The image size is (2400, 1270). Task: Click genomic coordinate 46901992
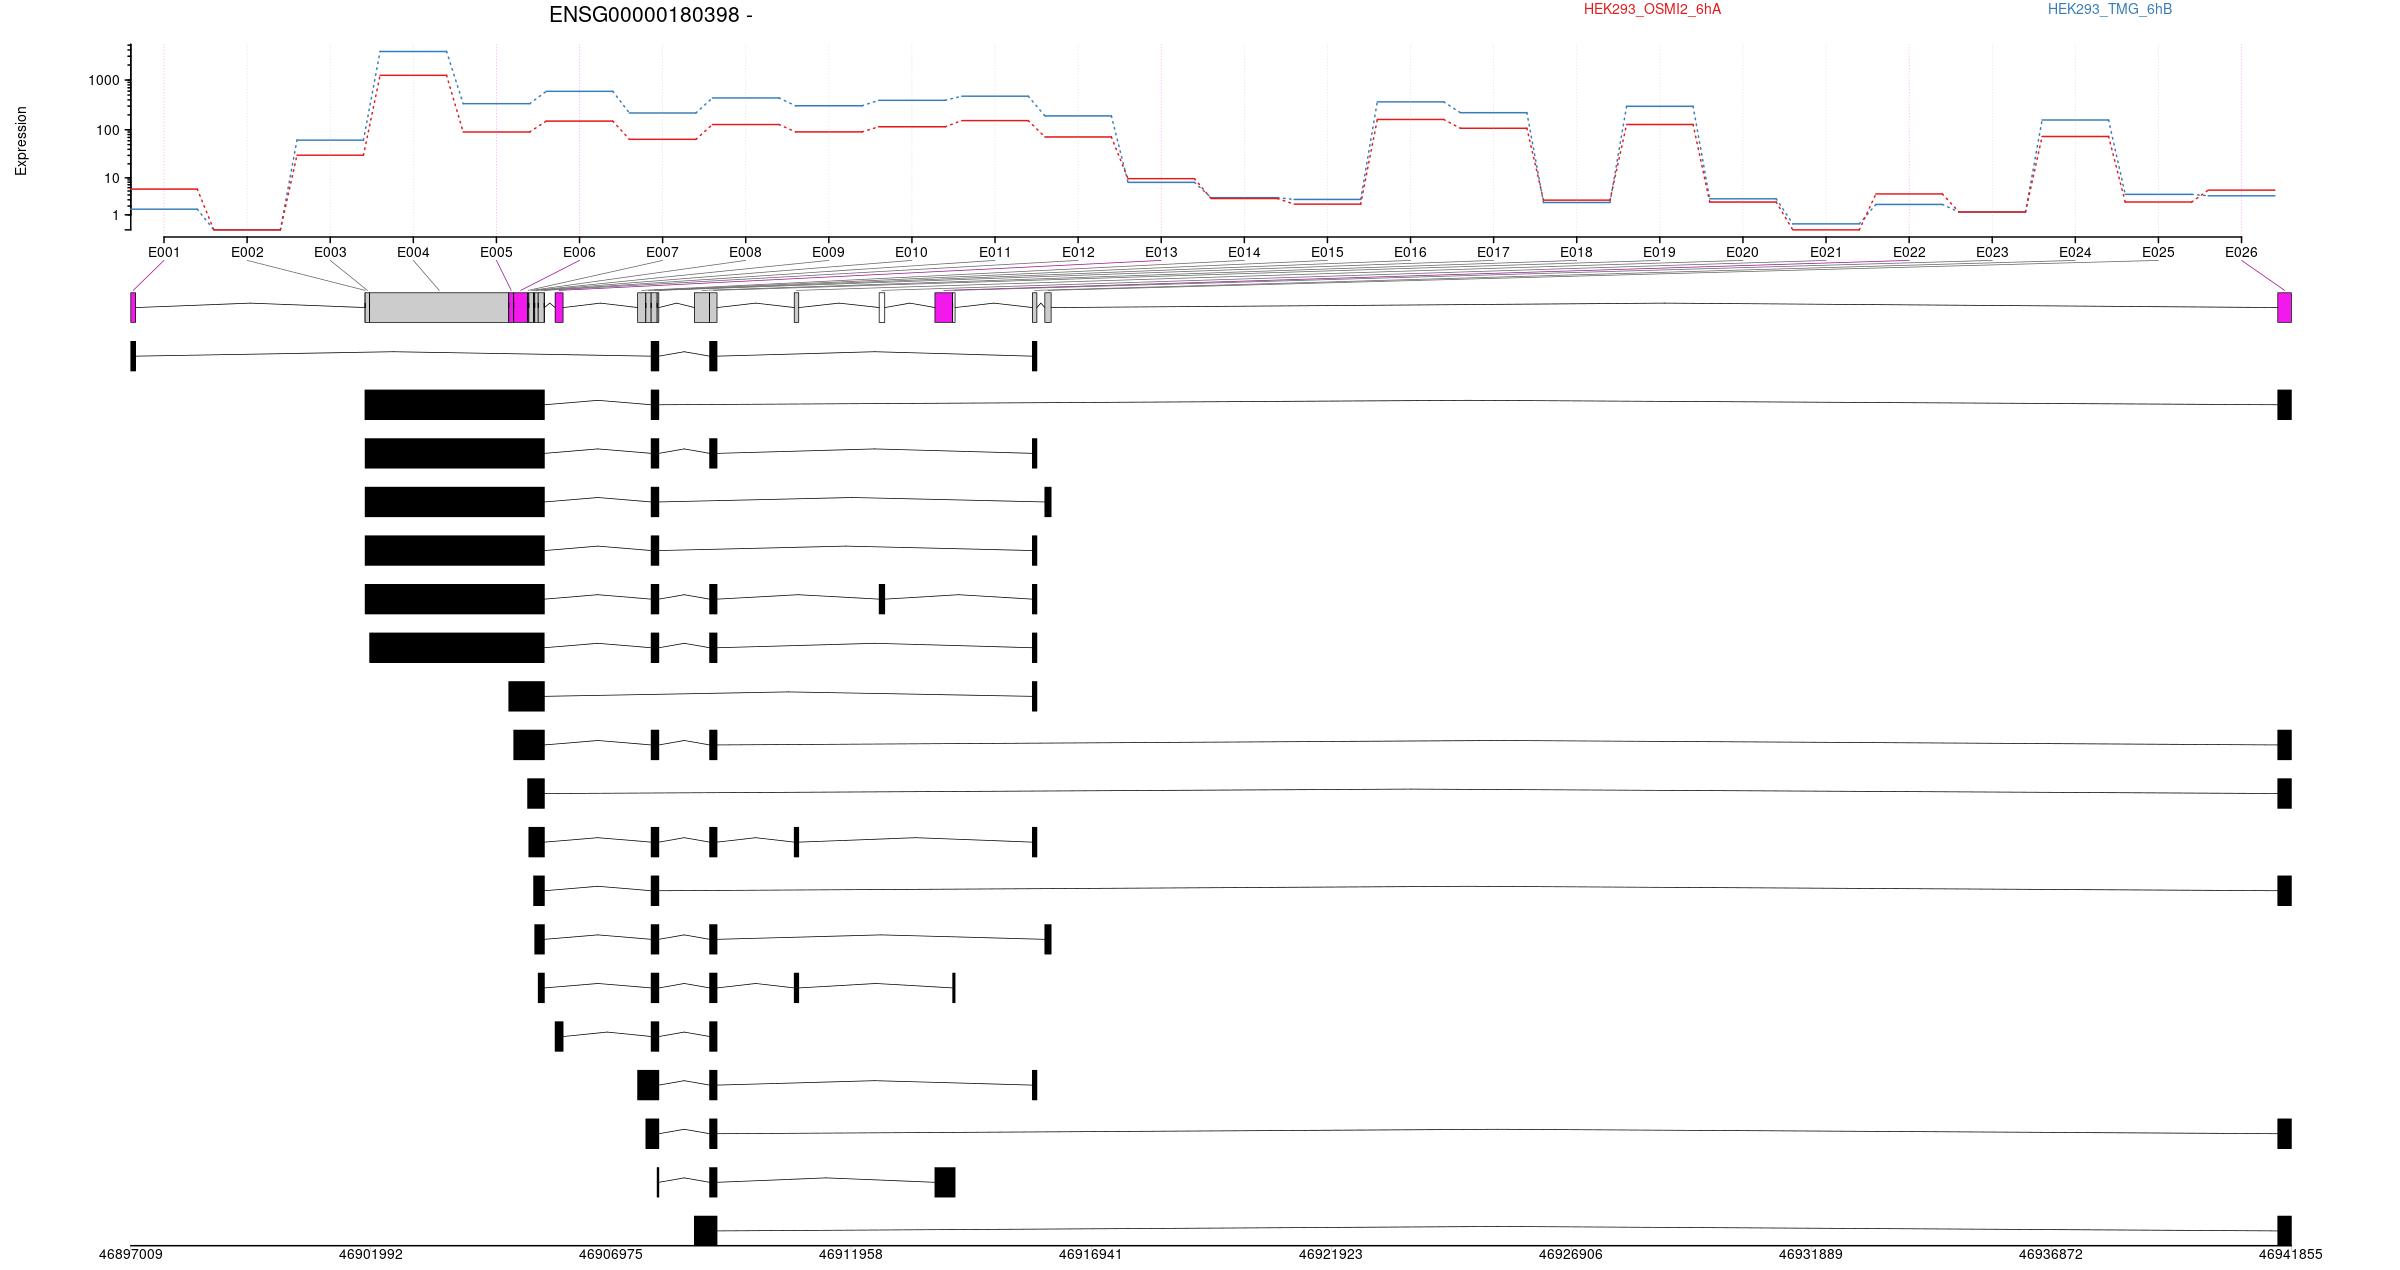tap(371, 1254)
